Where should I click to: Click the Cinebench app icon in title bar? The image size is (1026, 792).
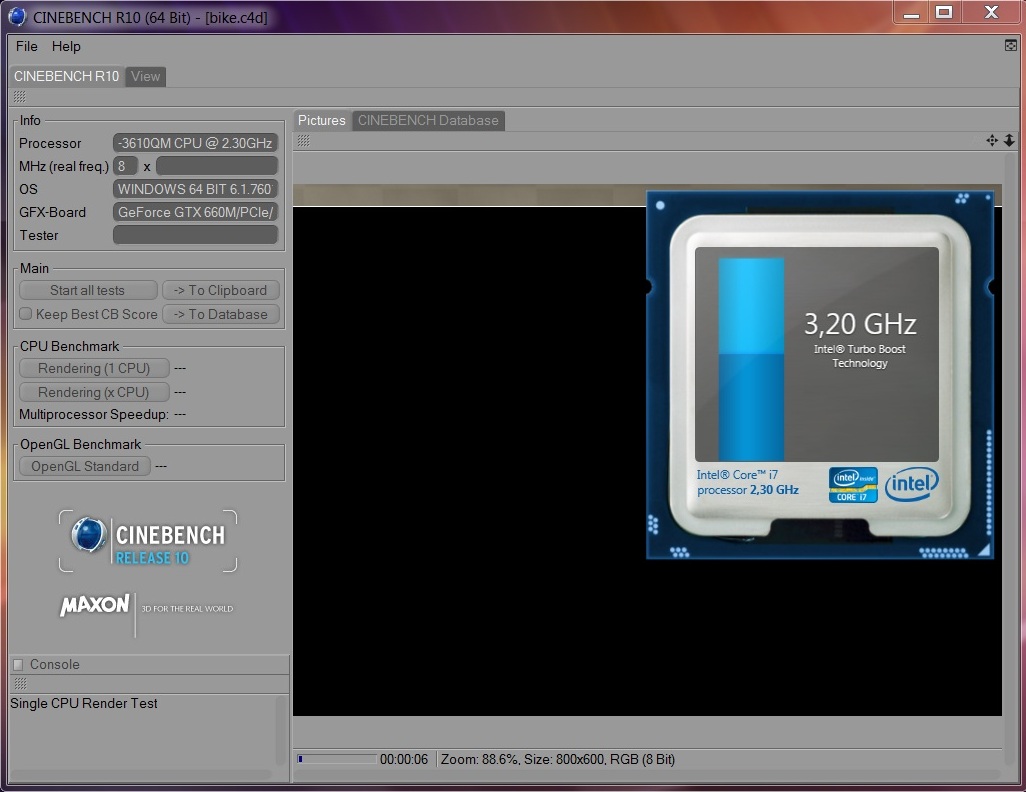pyautogui.click(x=18, y=16)
